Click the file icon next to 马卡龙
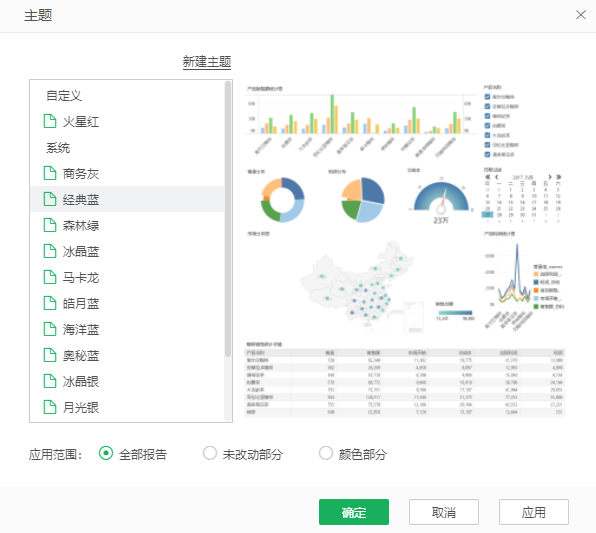Screen dimensions: 596x533 tap(50, 277)
